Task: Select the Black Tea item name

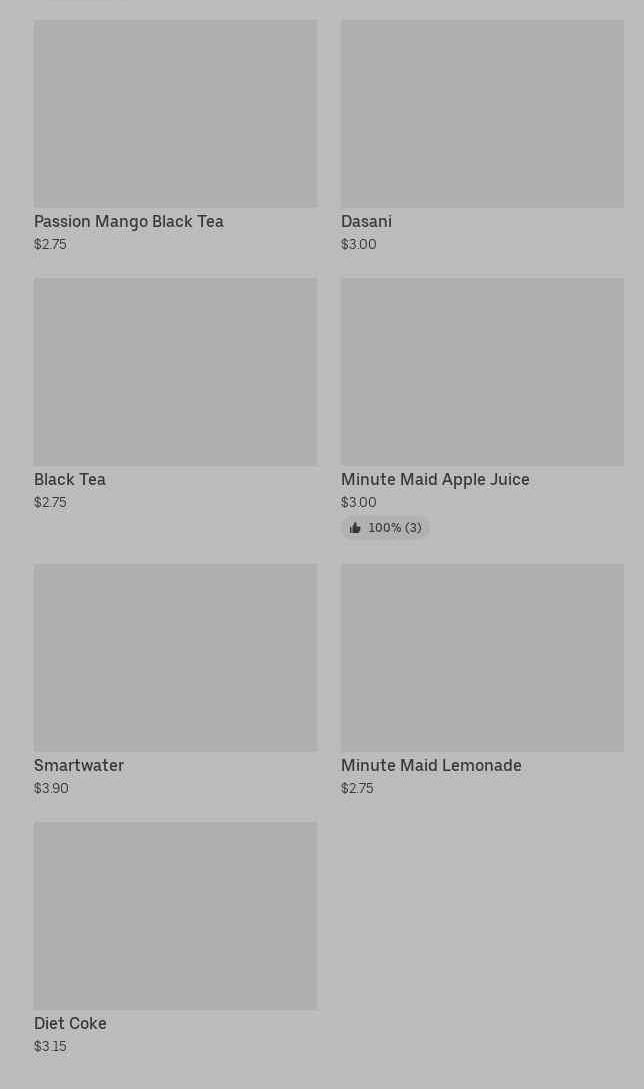Action: pyautogui.click(x=70, y=479)
